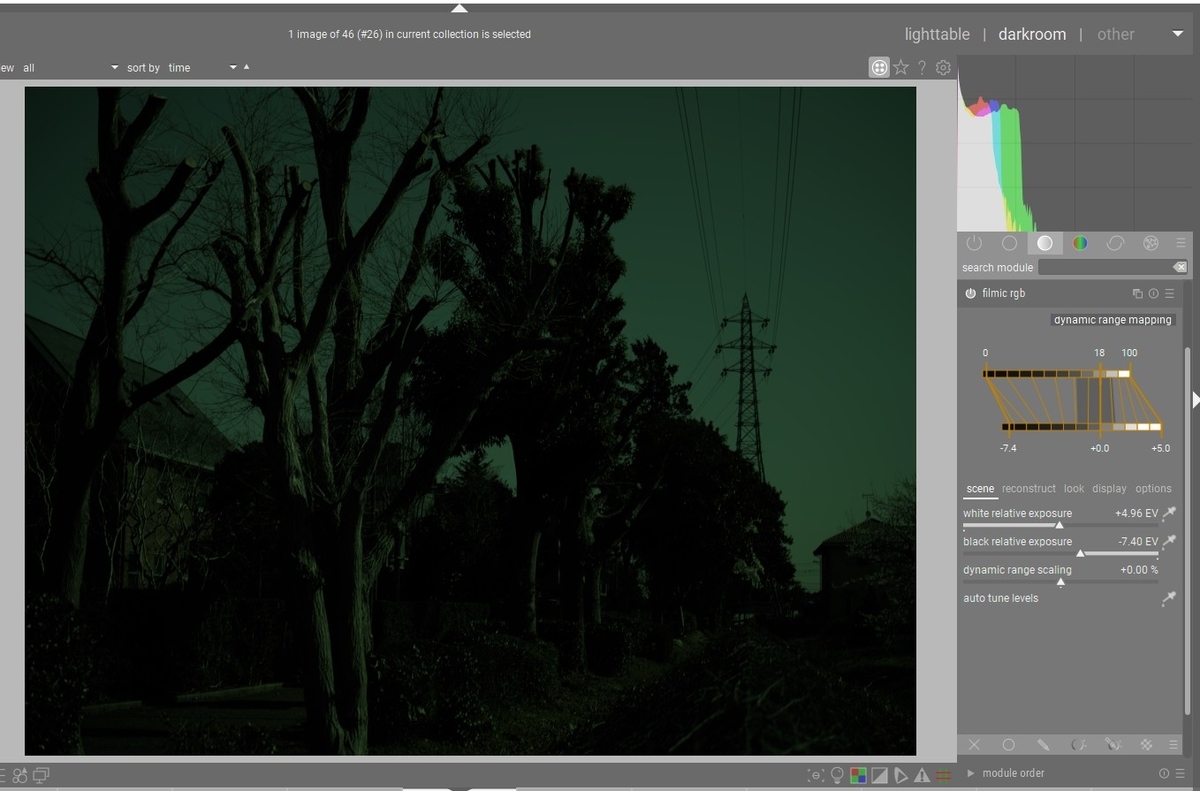The height and width of the screenshot is (791, 1200).
Task: Switch to the lighttable view
Action: [937, 33]
